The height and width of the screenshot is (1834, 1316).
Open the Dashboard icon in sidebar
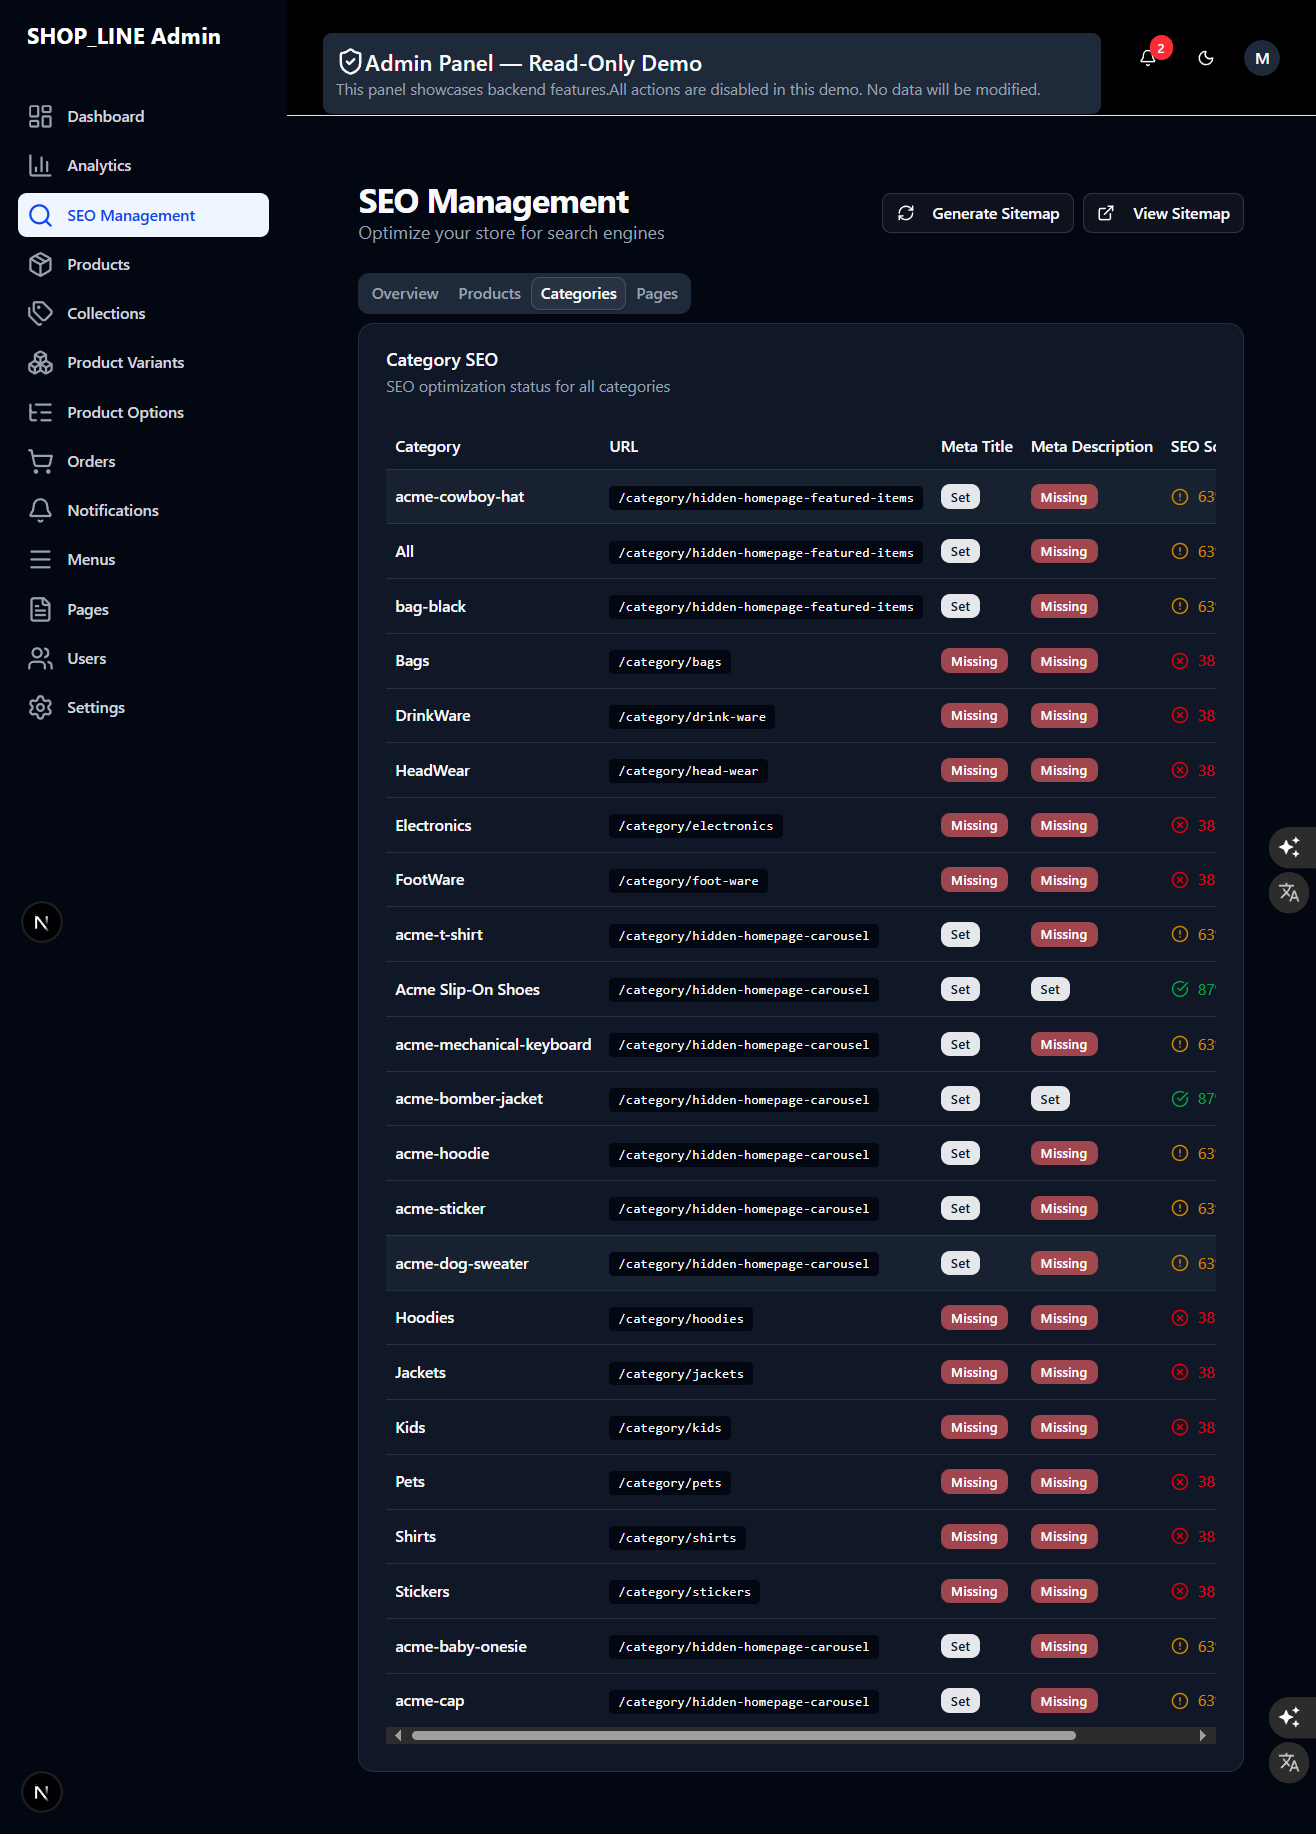click(x=40, y=117)
